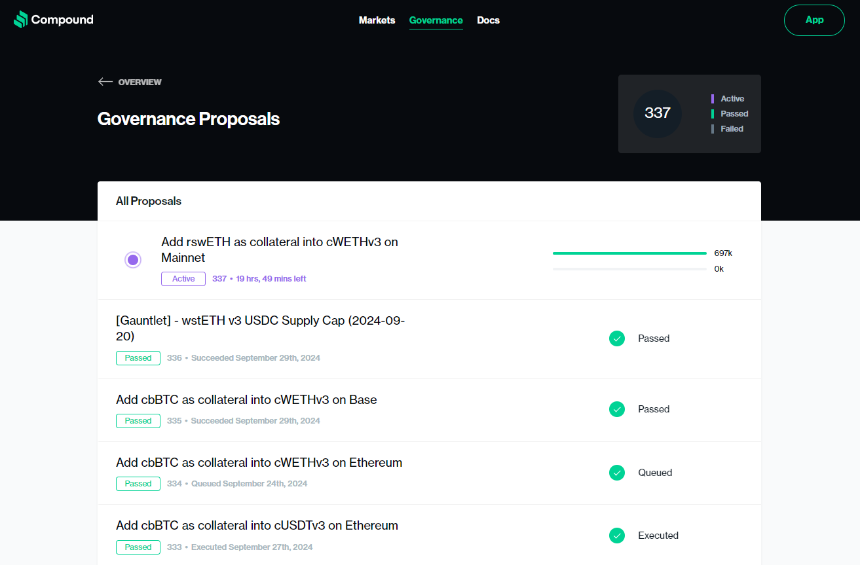Click the gray 0k against votes bar
The width and height of the screenshot is (860, 565).
pyautogui.click(x=630, y=269)
